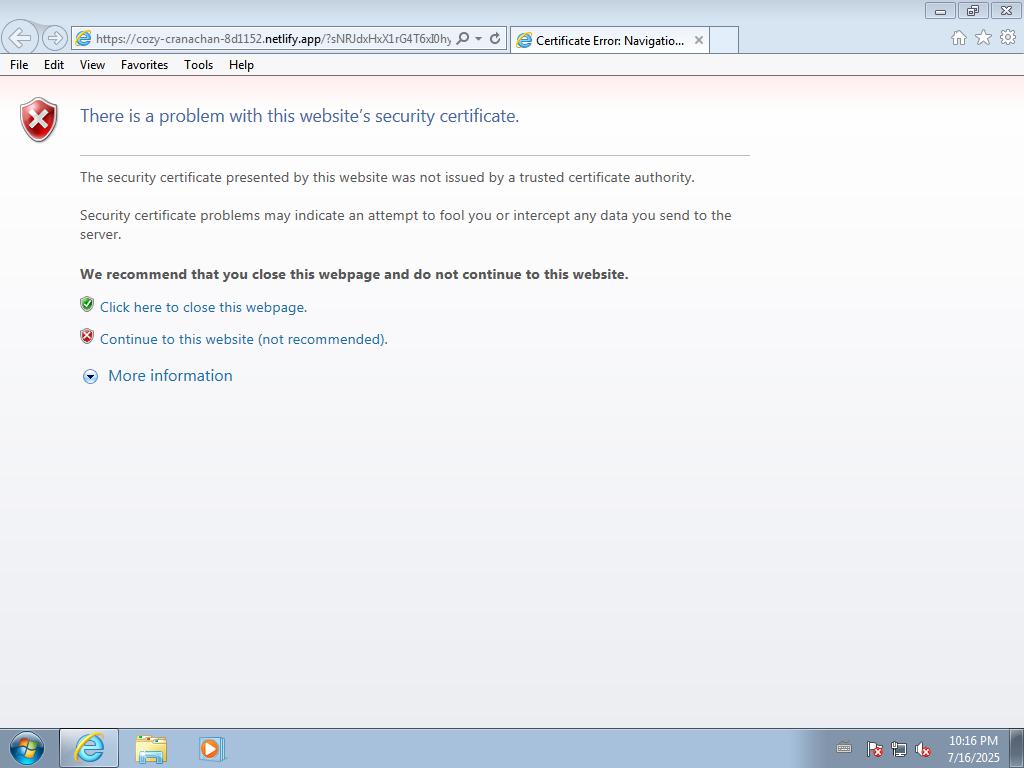Image resolution: width=1024 pixels, height=768 pixels.
Task: Click Internet Explorer taskbar icon
Action: pos(89,748)
